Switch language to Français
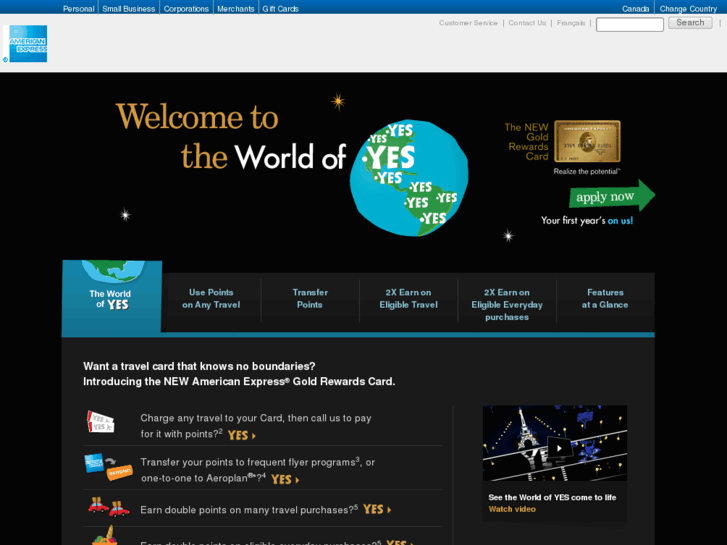Viewport: 727px width, 545px height. (x=571, y=23)
